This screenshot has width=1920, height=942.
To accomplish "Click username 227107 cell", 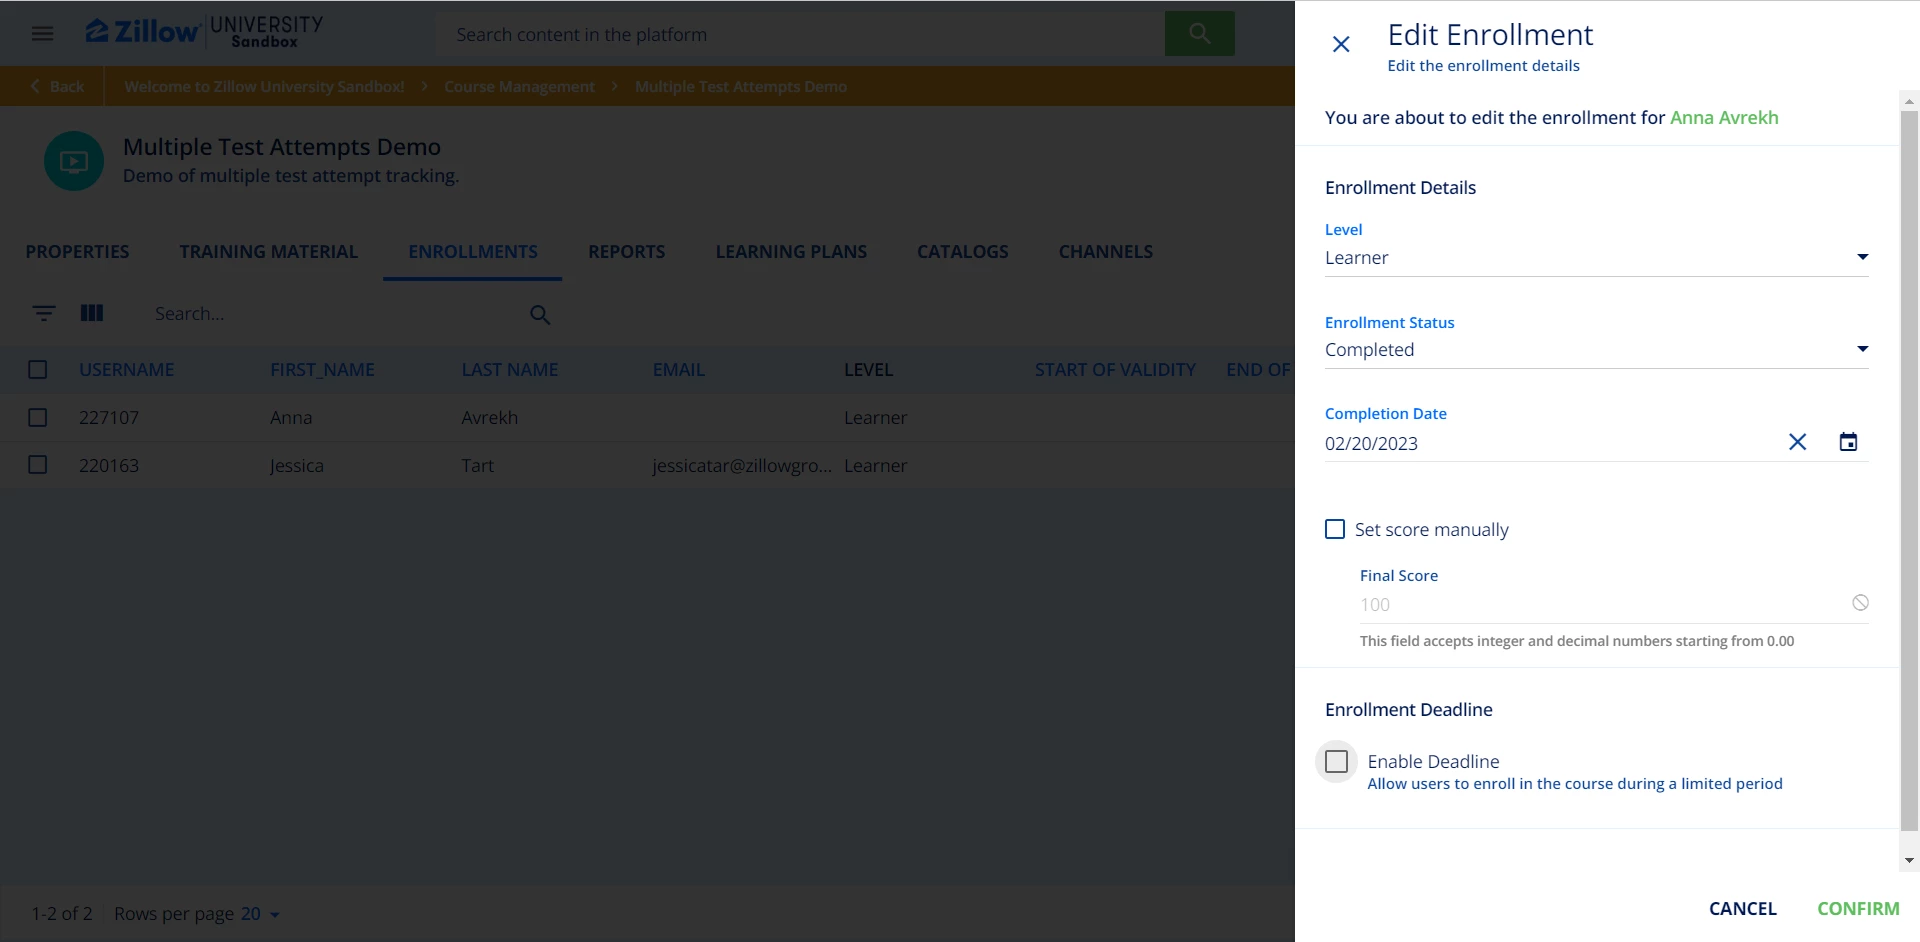I will pyautogui.click(x=109, y=418).
